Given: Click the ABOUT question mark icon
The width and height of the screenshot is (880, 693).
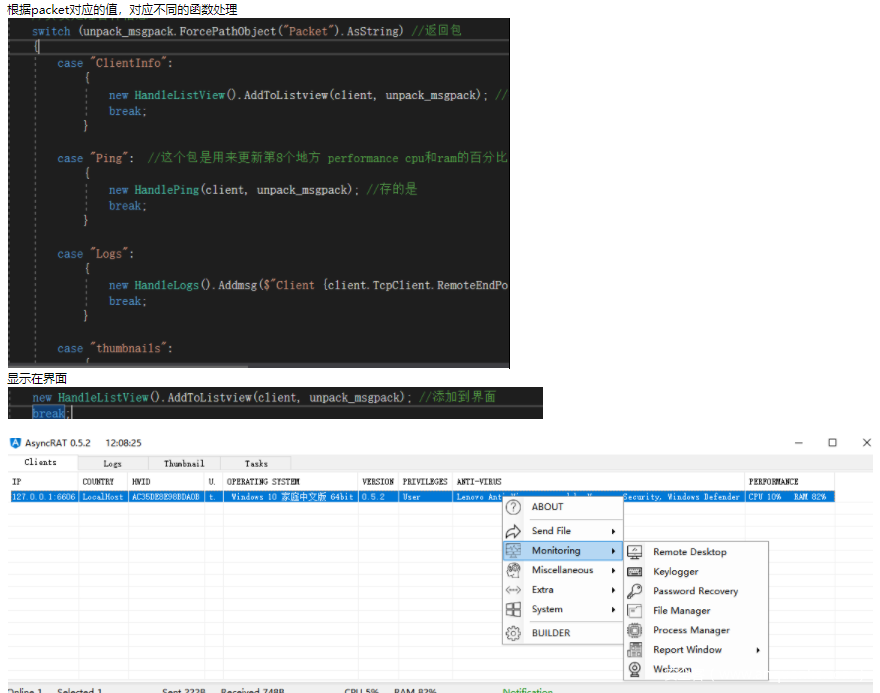Looking at the screenshot, I should pyautogui.click(x=514, y=507).
